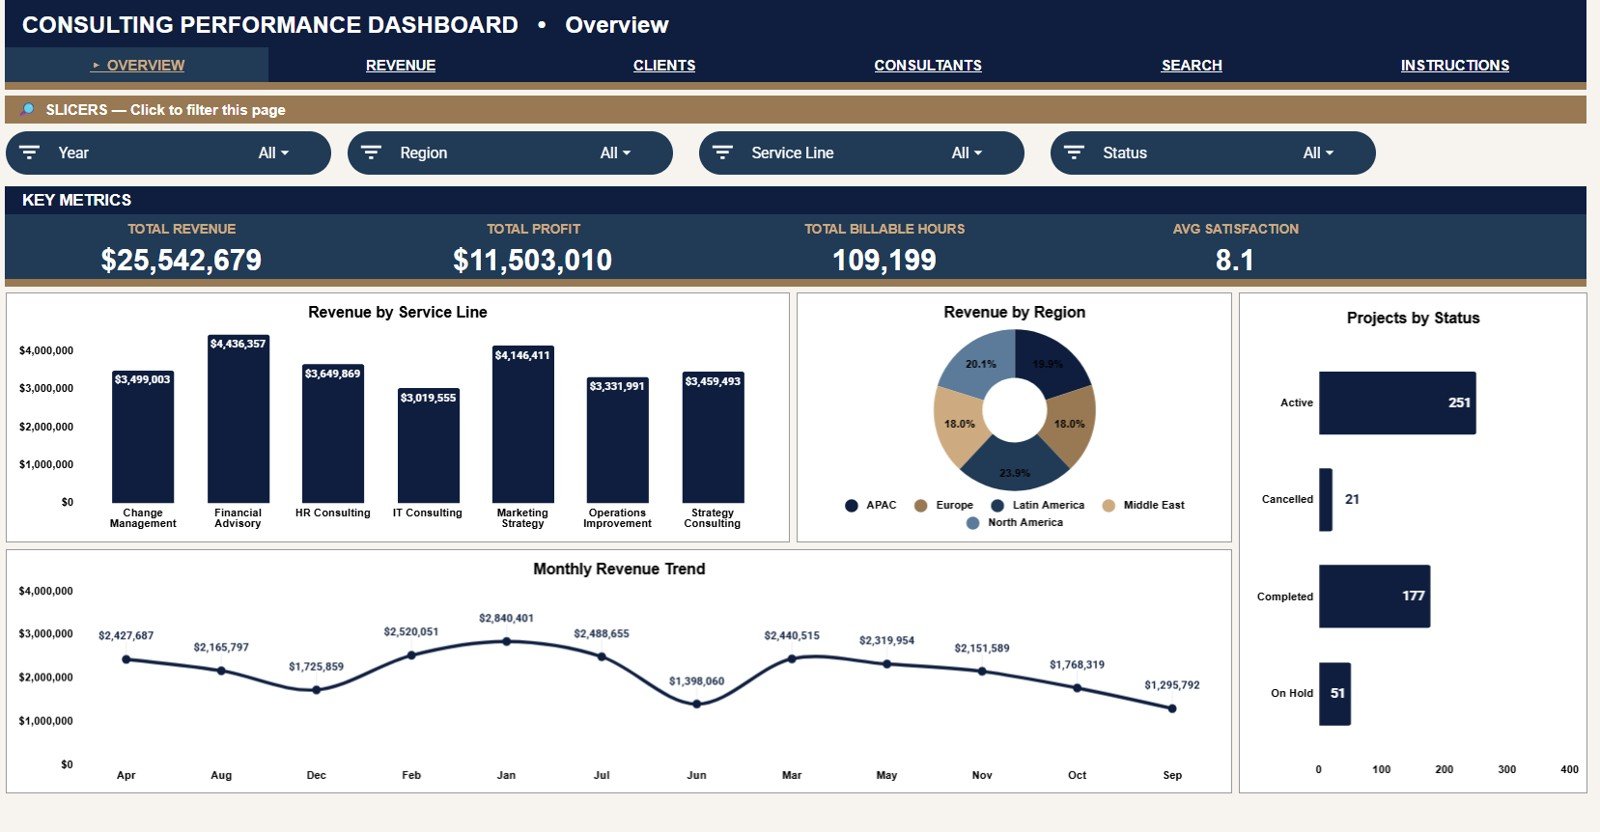
Task: Switch to the OVERVIEW tab
Action: pos(137,65)
